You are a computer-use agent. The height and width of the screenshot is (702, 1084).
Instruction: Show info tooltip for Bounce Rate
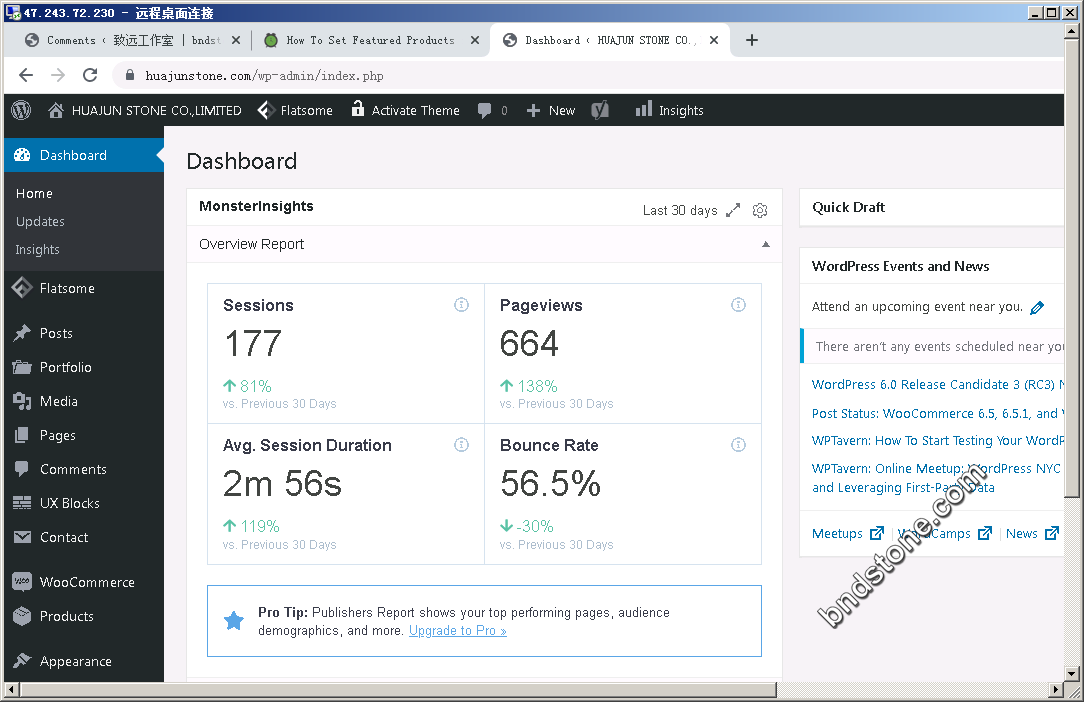click(738, 445)
